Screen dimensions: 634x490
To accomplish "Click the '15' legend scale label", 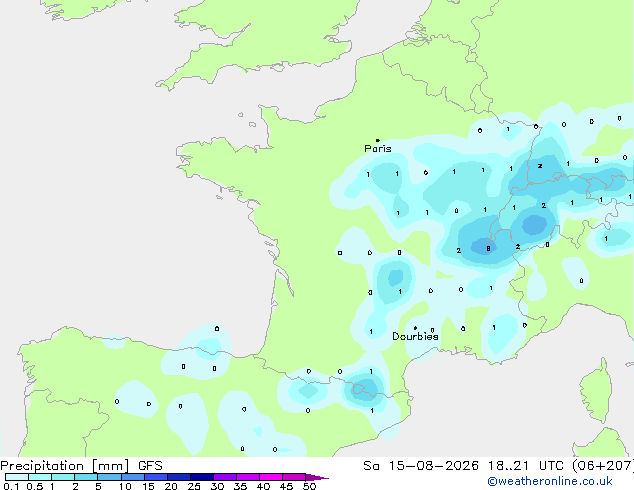I will pos(148,486).
